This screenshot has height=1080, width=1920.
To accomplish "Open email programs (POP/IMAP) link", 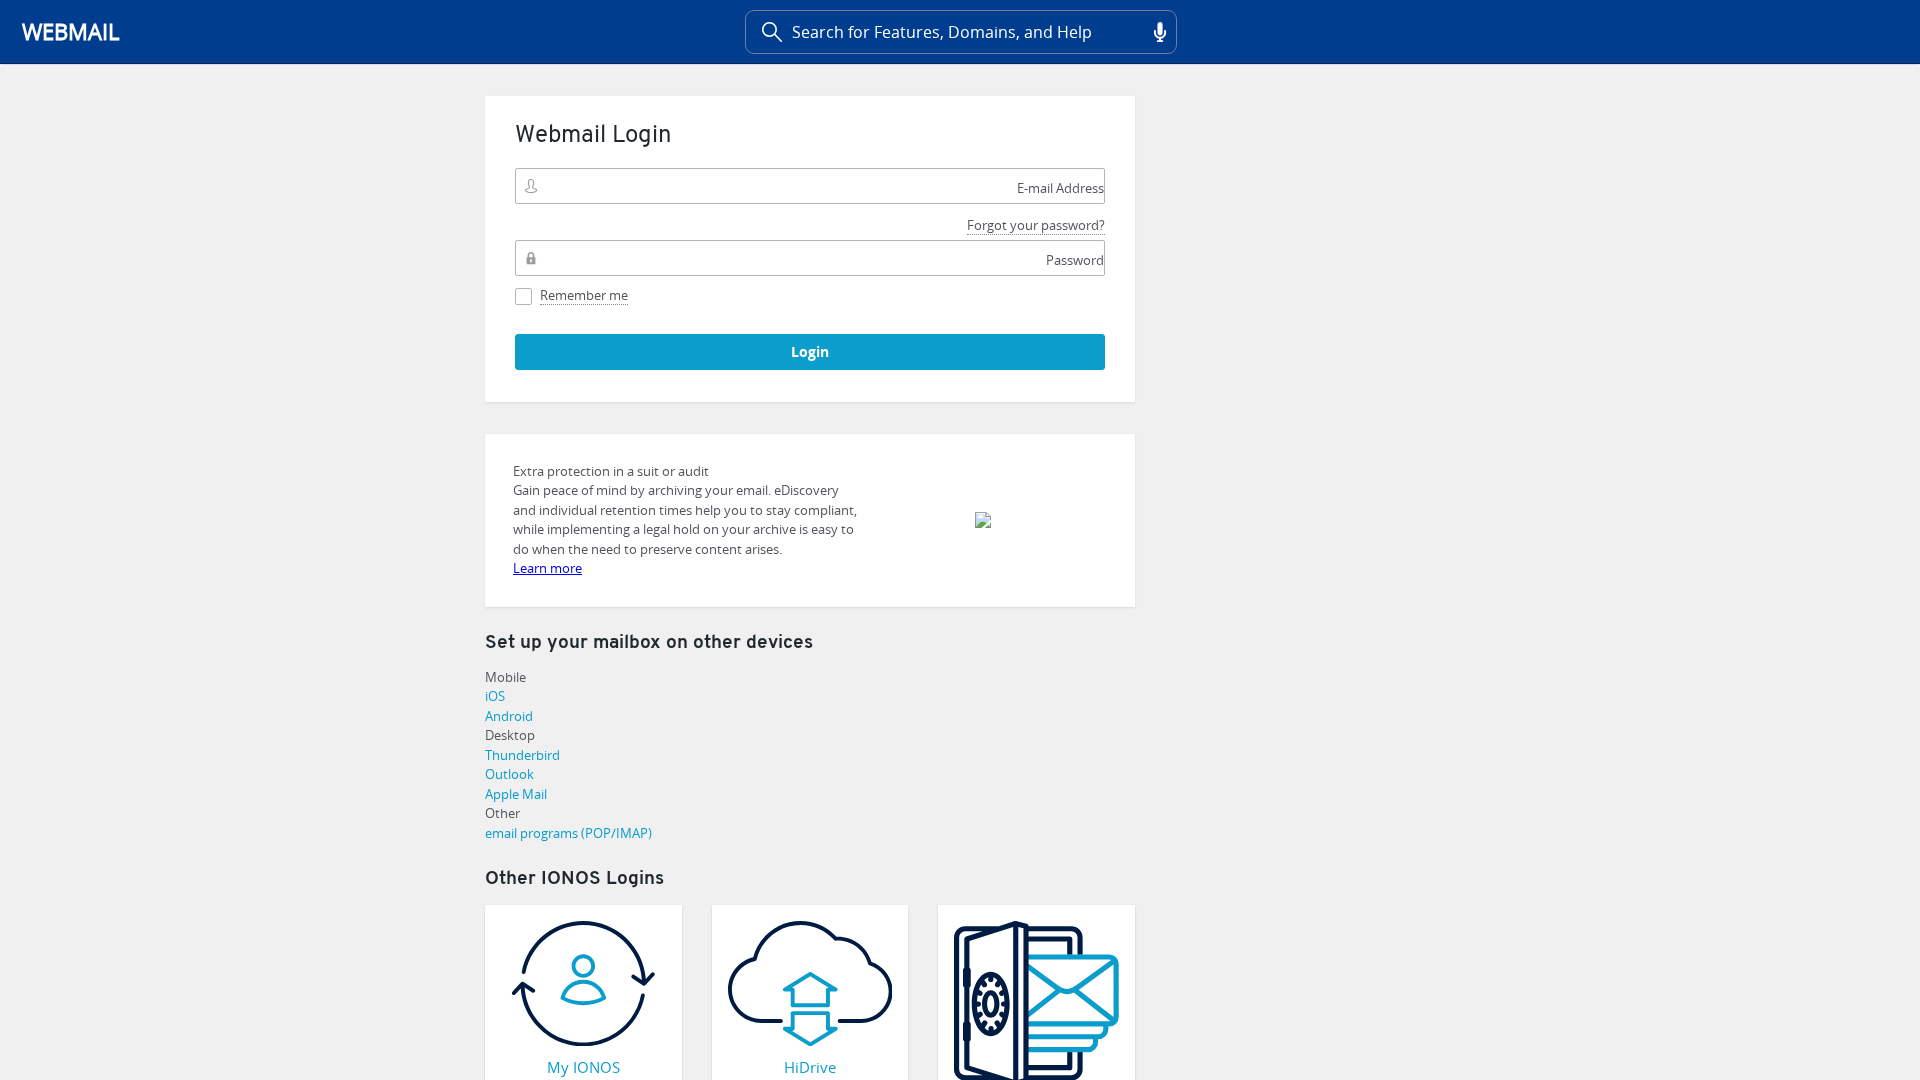I will point(568,833).
